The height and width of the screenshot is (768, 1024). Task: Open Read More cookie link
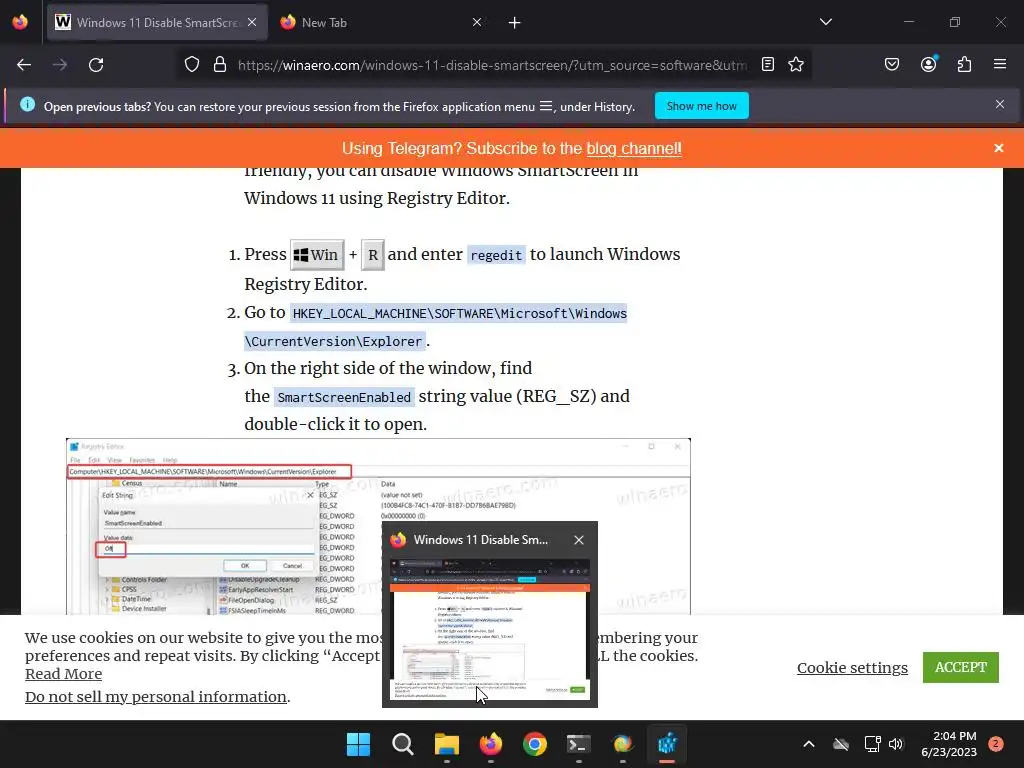(63, 674)
